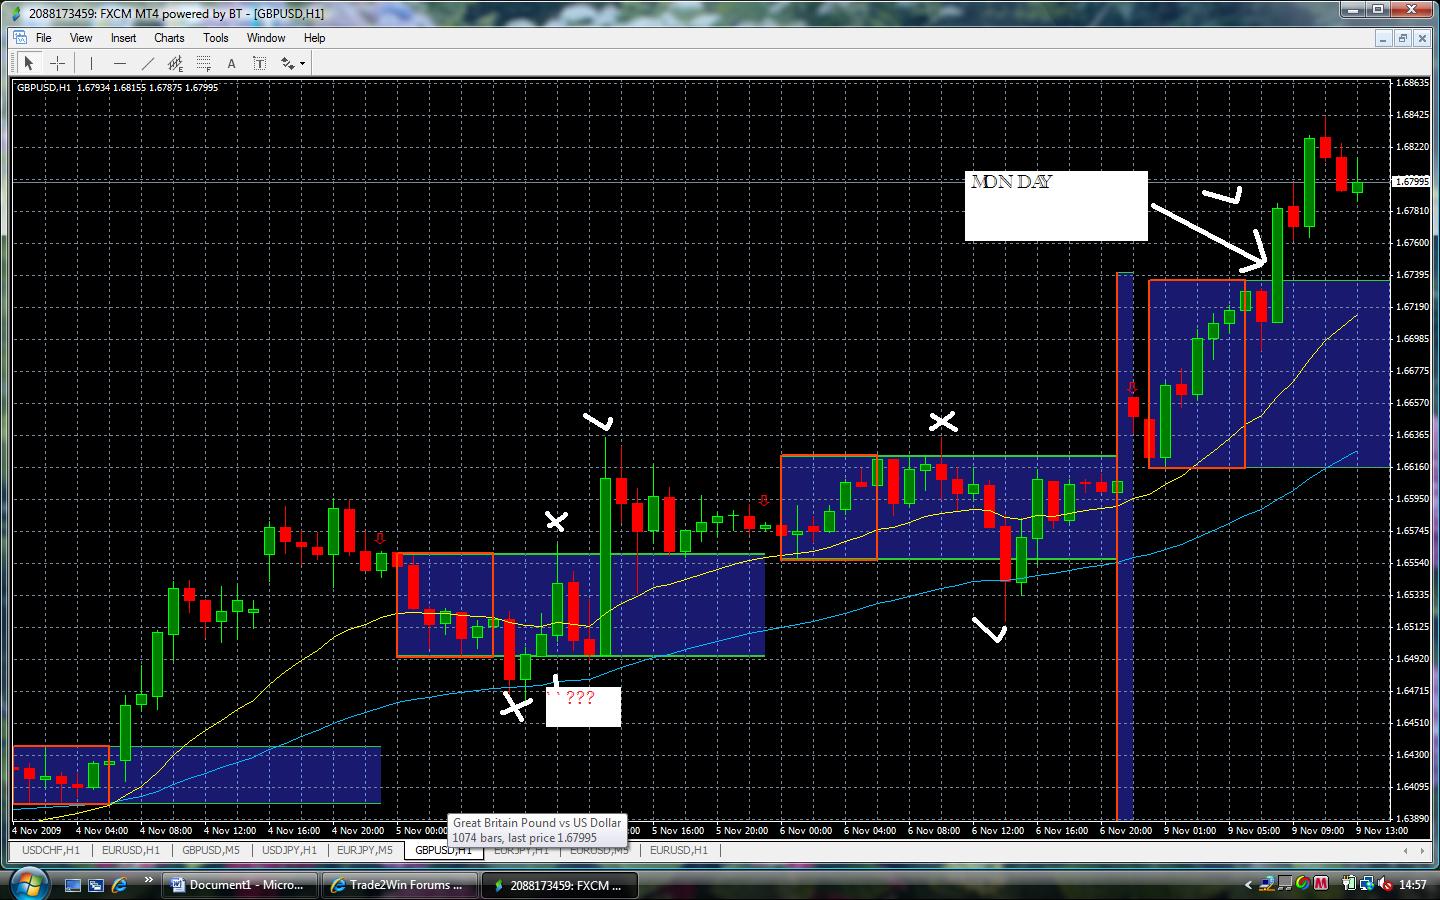The height and width of the screenshot is (900, 1440).
Task: Click Switch between windows icon
Action: (96, 884)
